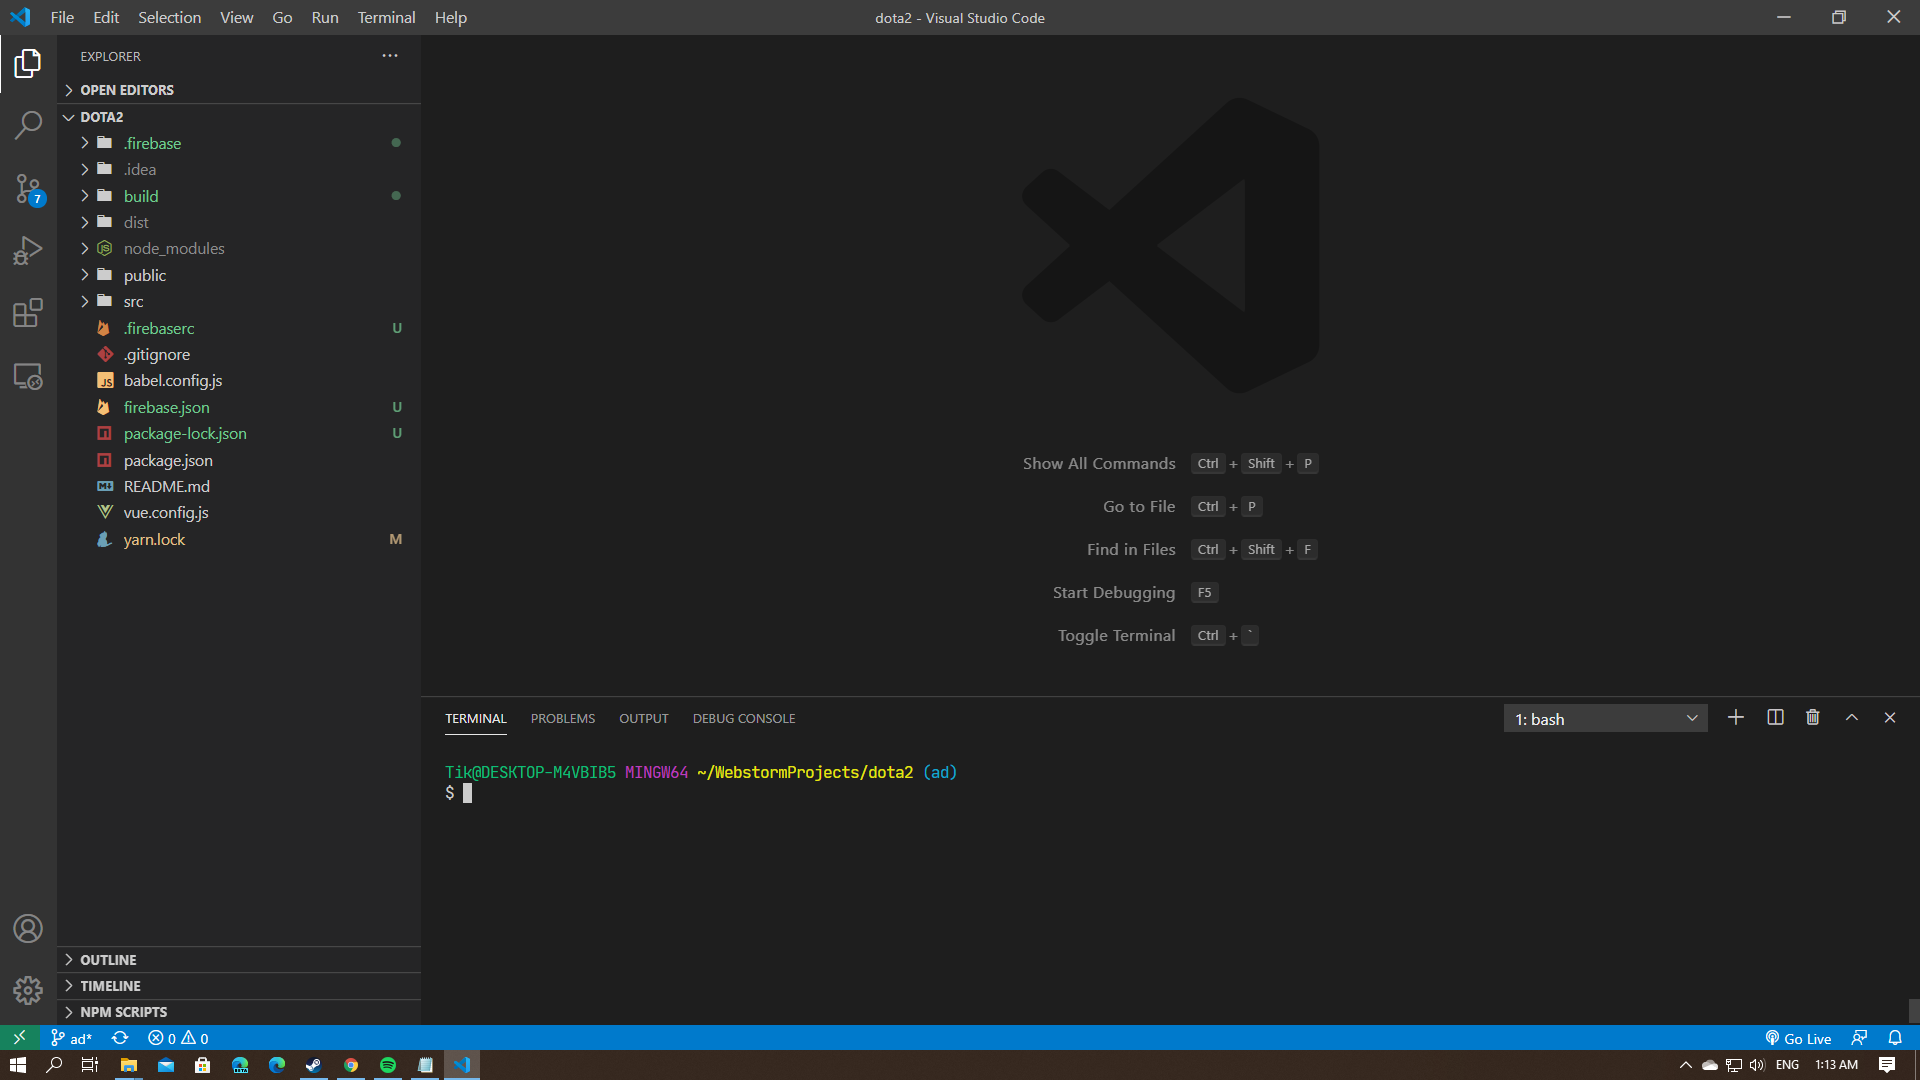
Task: Toggle the notifications bell in status bar
Action: [x=1895, y=1038]
